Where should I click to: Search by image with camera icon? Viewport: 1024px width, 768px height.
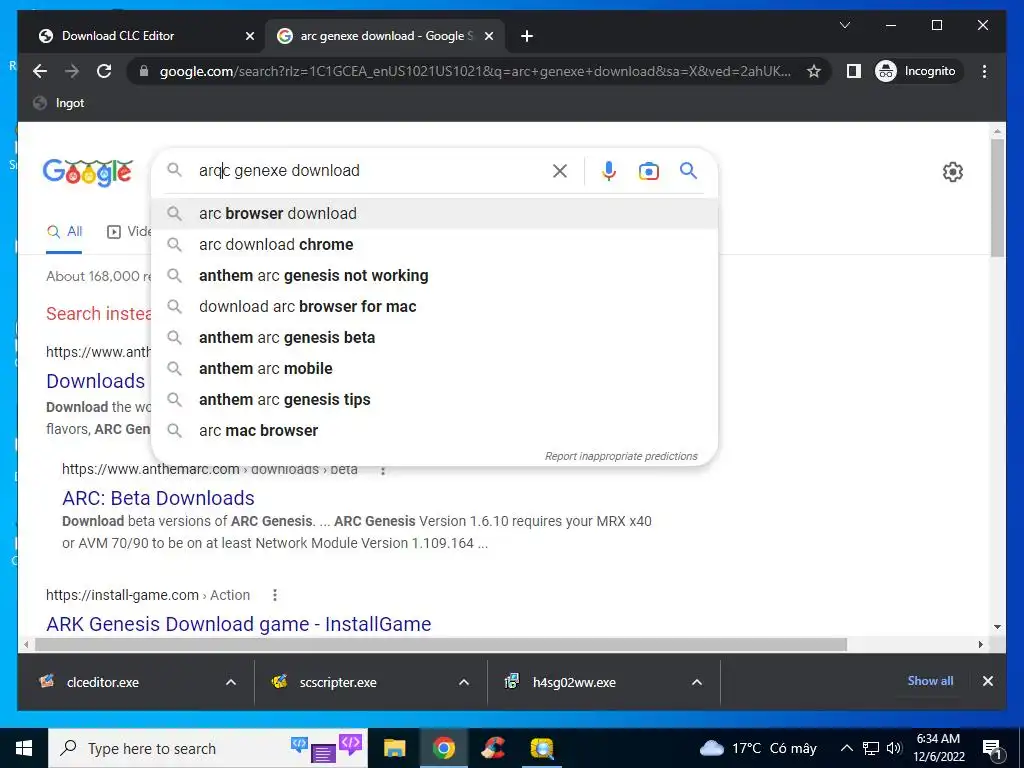click(648, 171)
